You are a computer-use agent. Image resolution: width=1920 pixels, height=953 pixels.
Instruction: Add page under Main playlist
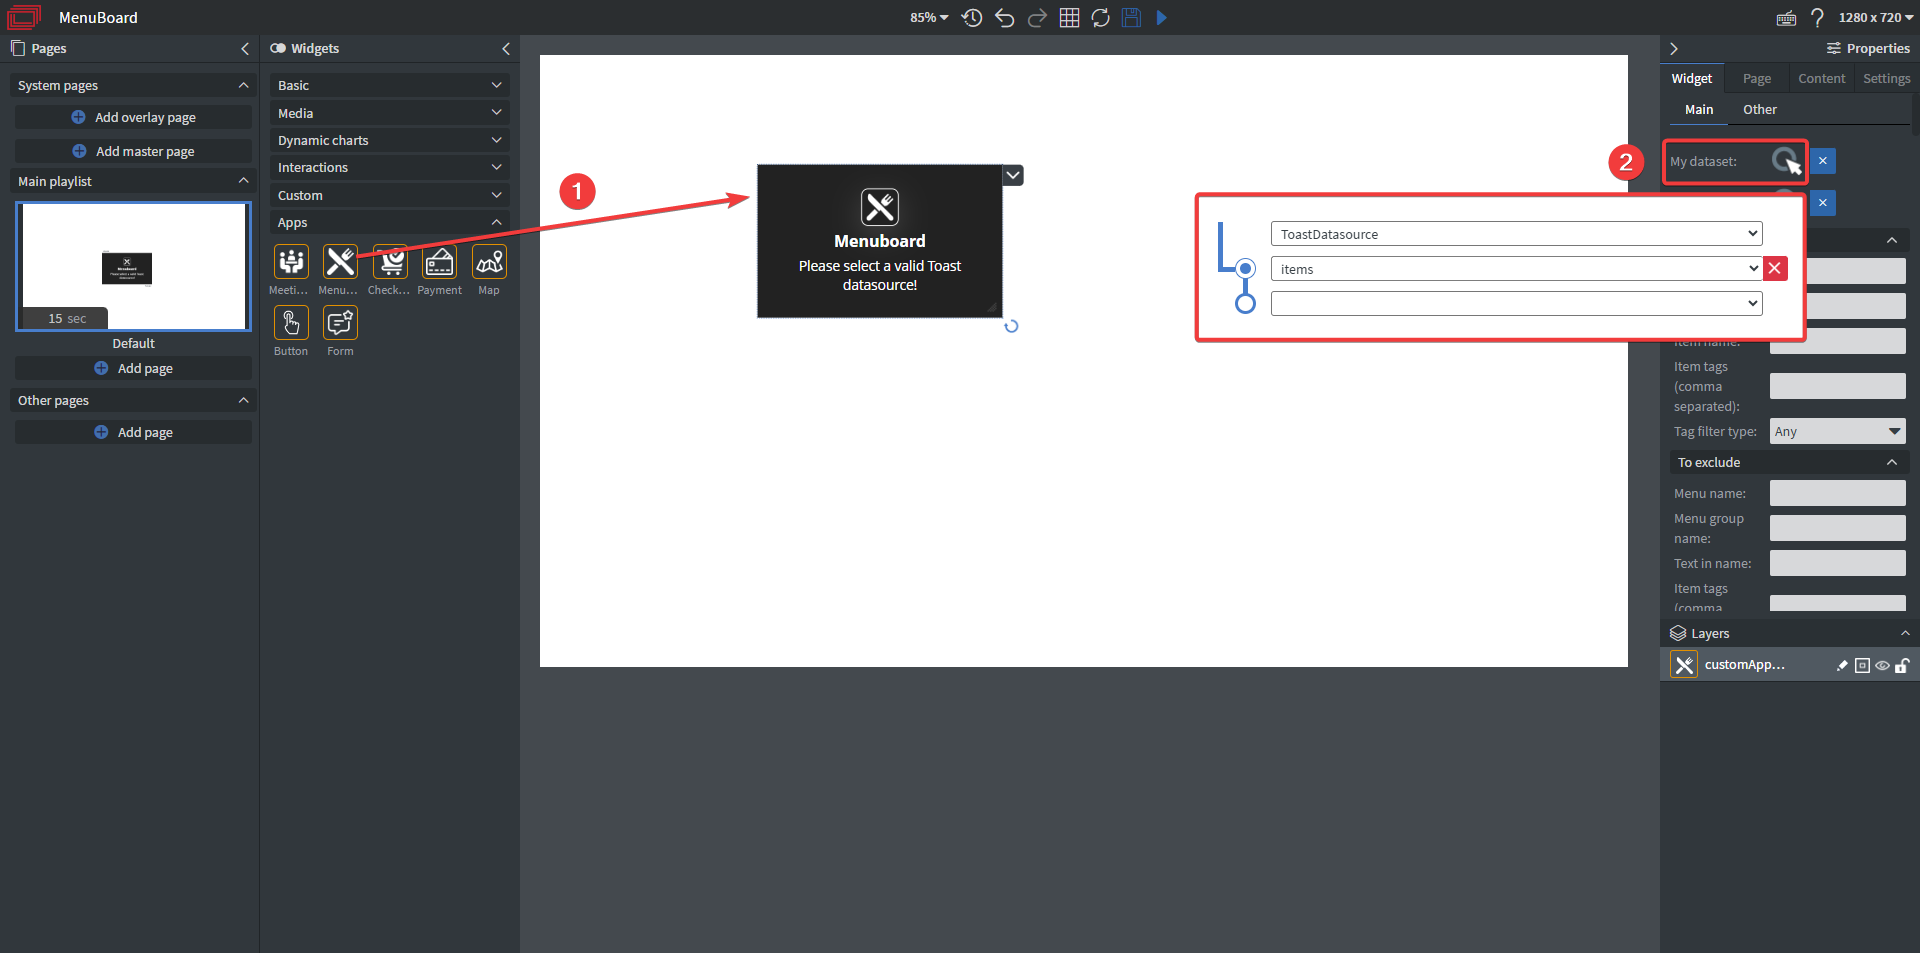click(x=133, y=368)
